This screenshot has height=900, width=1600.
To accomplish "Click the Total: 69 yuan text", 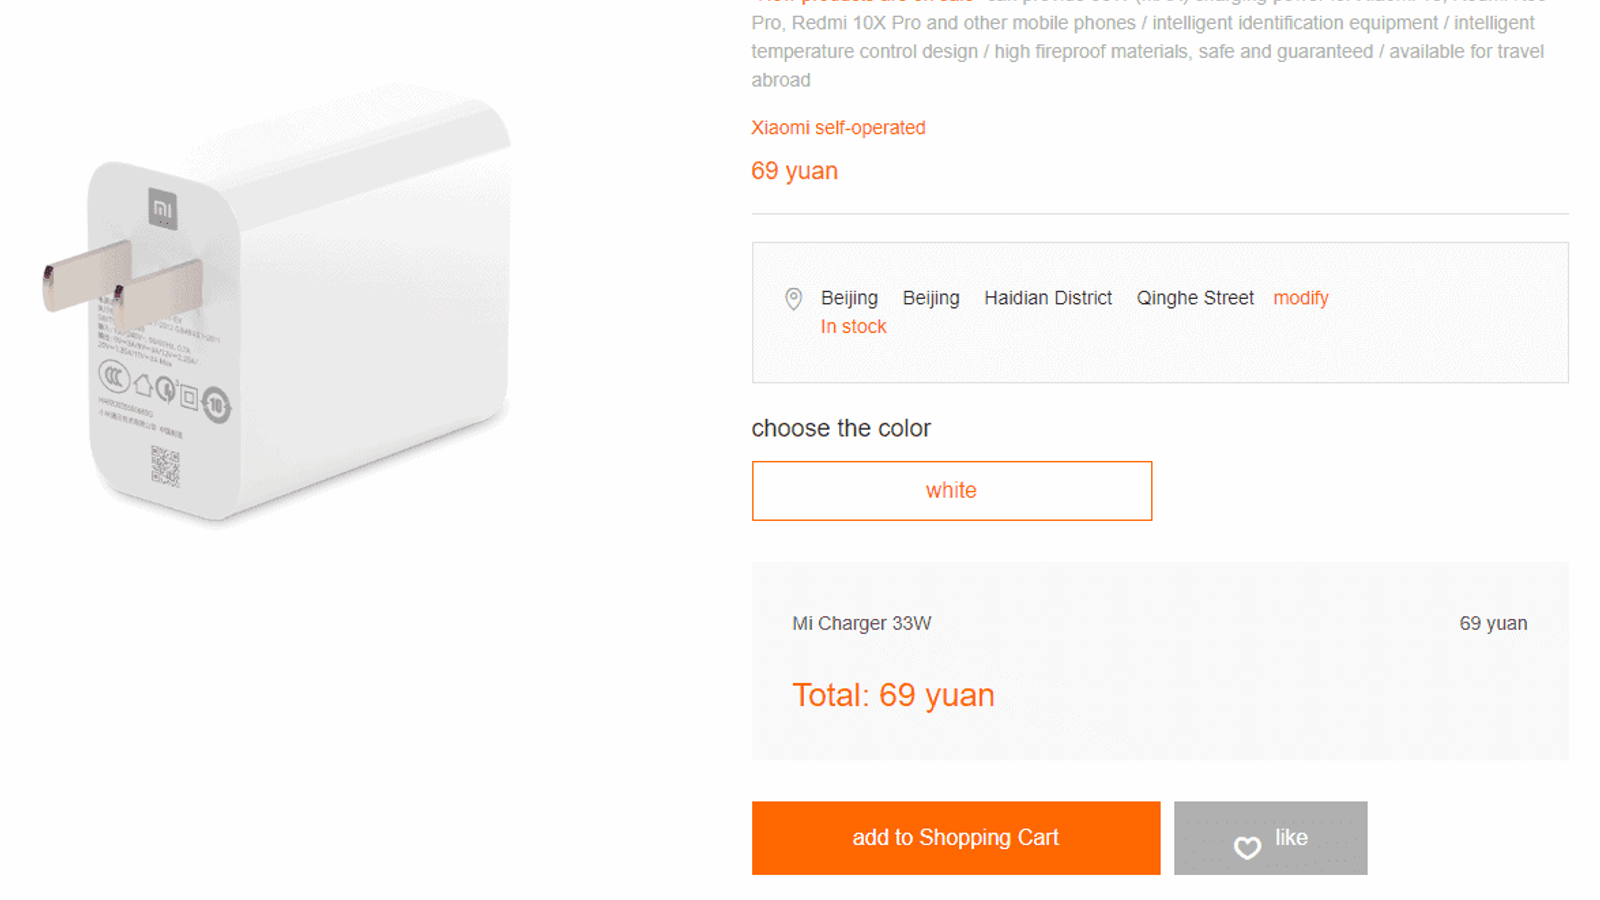I will tap(893, 695).
